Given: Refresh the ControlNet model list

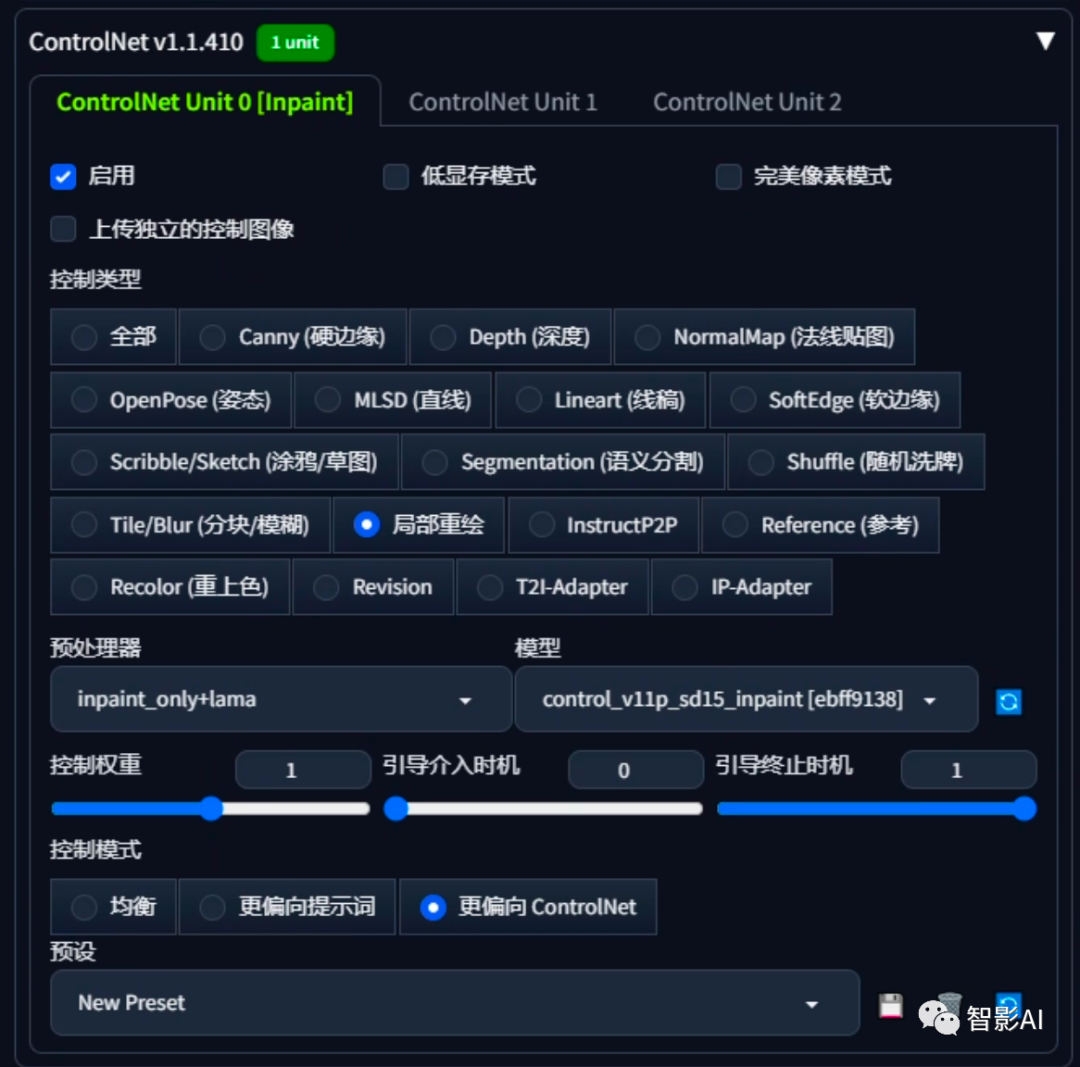Looking at the screenshot, I should (x=1008, y=701).
